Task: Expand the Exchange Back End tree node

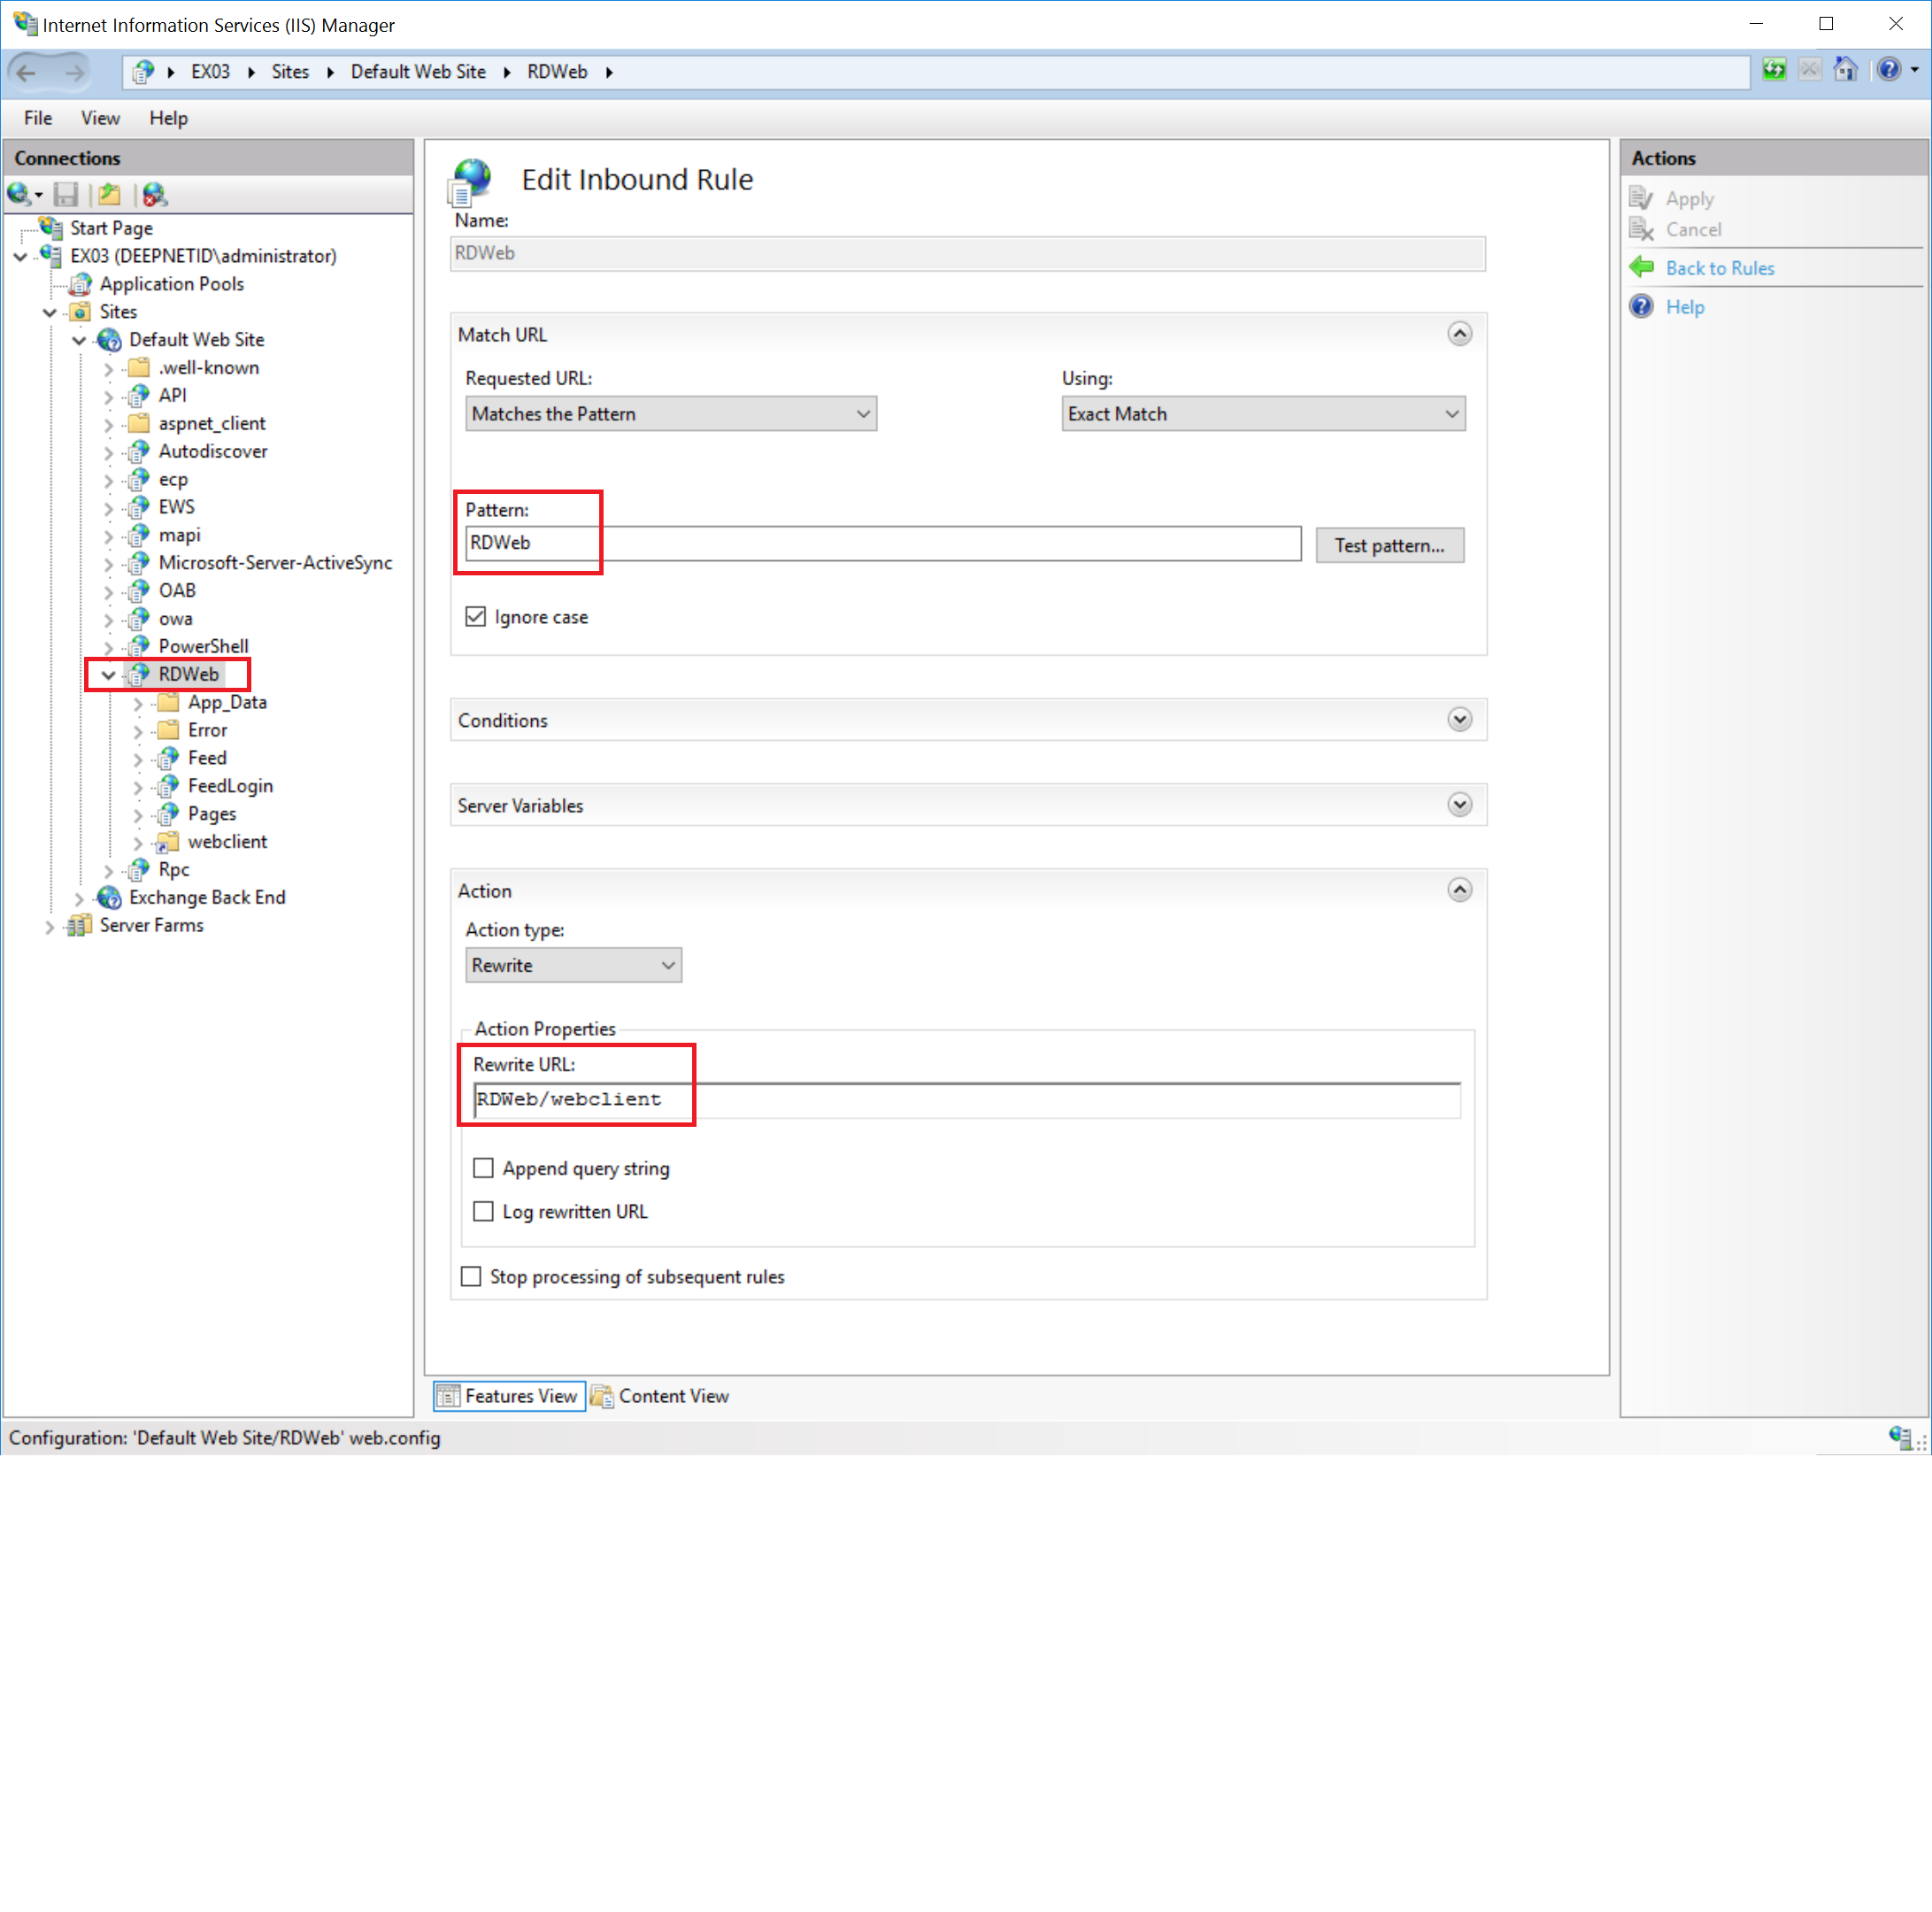Action: (79, 898)
